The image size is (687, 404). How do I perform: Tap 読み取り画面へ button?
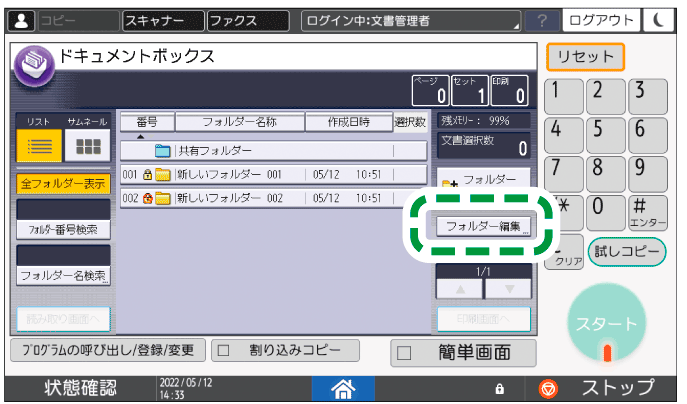(63, 319)
